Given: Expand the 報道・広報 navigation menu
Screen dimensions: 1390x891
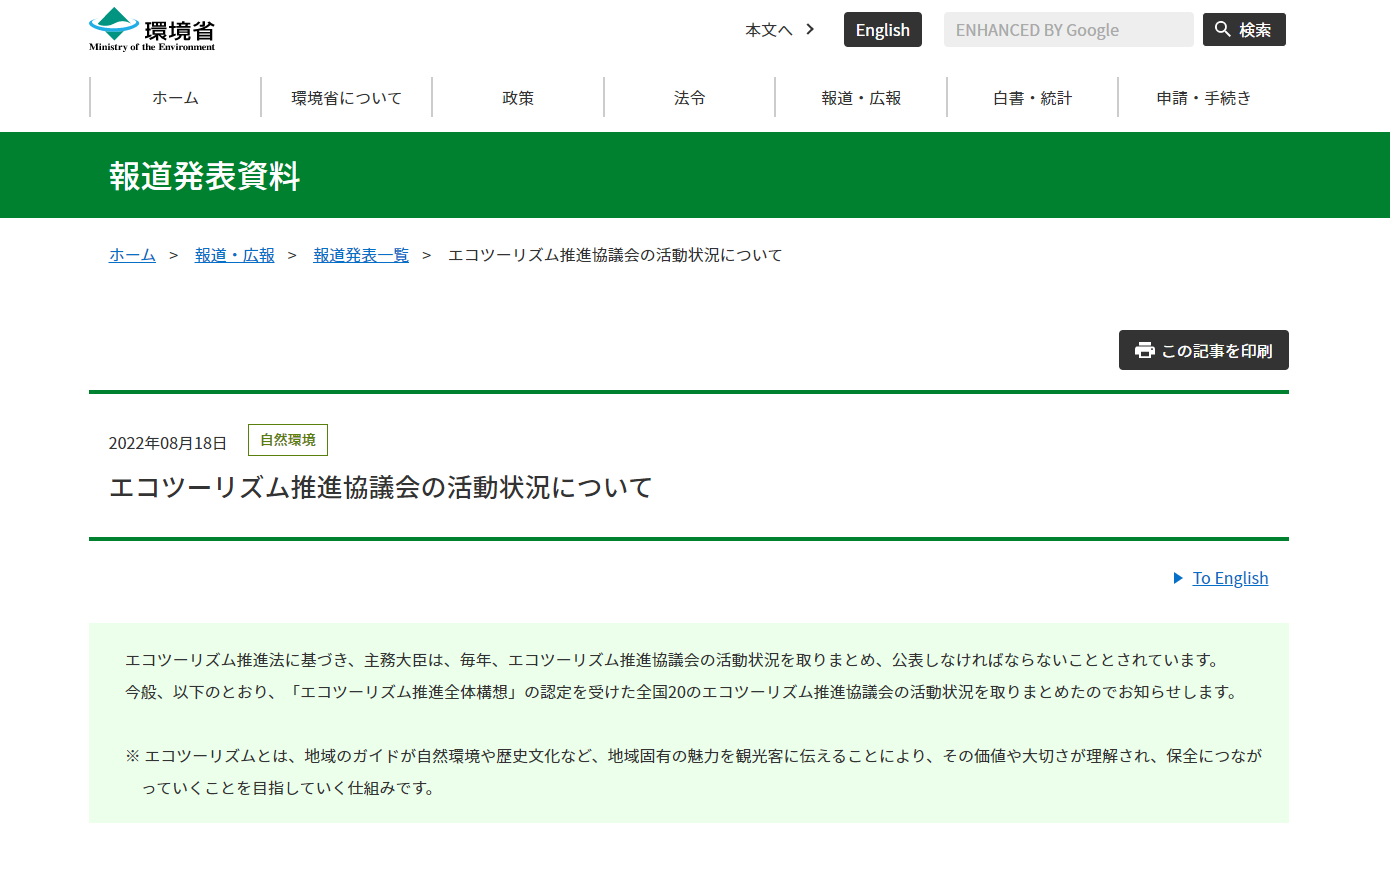Looking at the screenshot, I should coord(861,98).
